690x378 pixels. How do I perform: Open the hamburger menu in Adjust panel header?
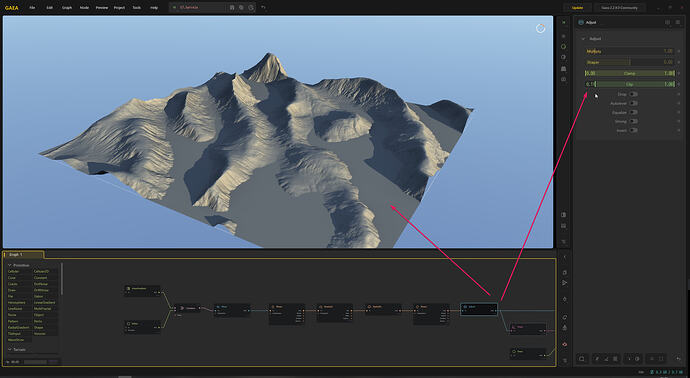(x=678, y=22)
